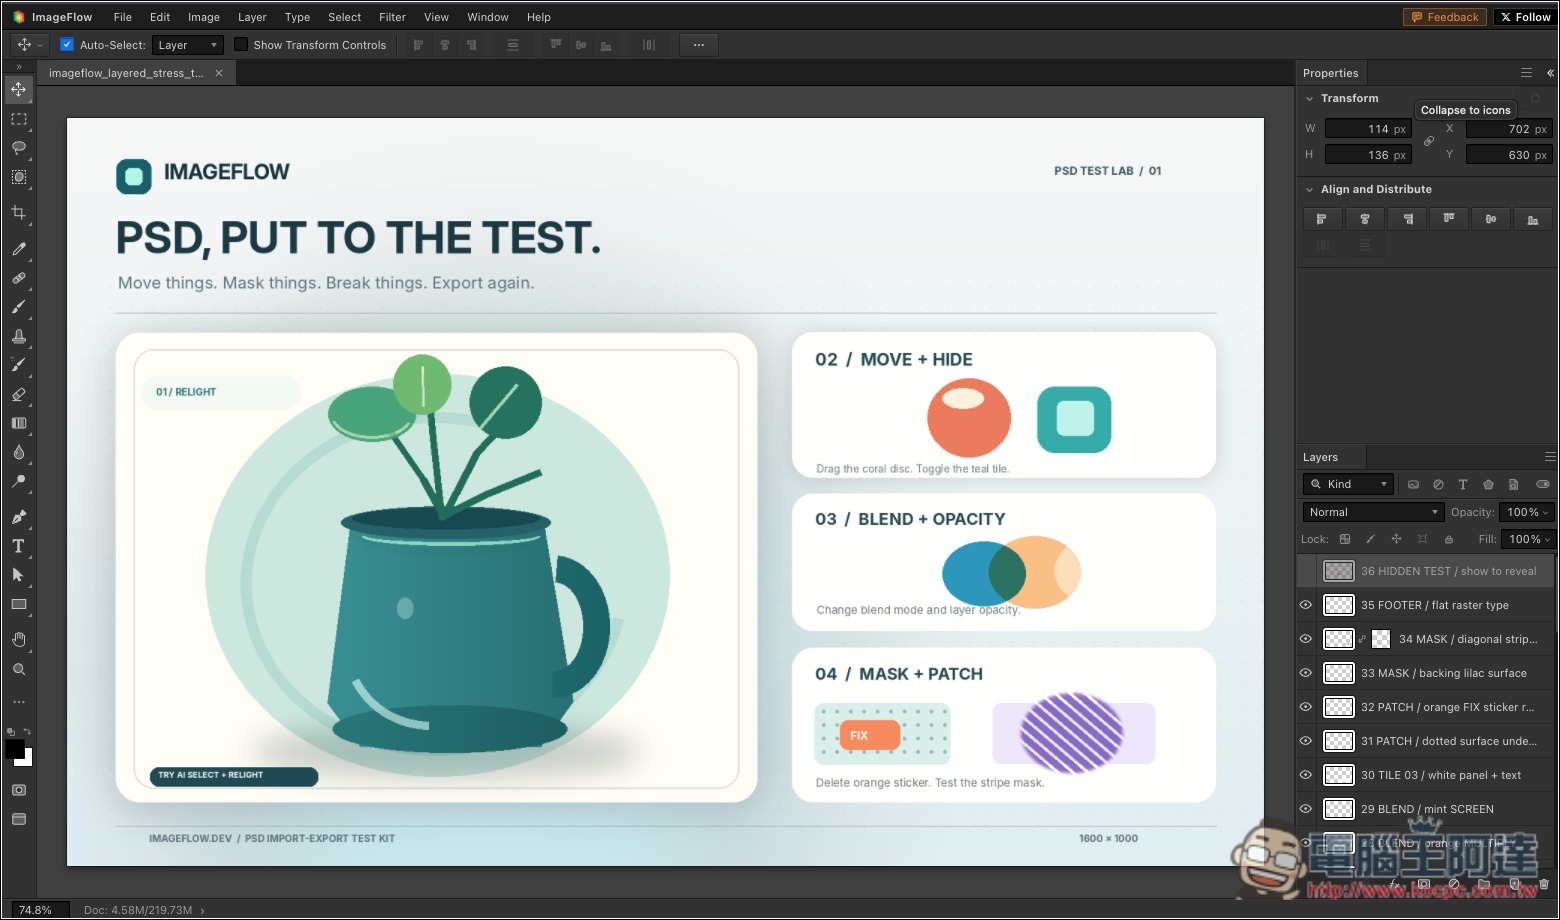Image resolution: width=1560 pixels, height=920 pixels.
Task: Open the more options button in options bar
Action: [x=698, y=45]
